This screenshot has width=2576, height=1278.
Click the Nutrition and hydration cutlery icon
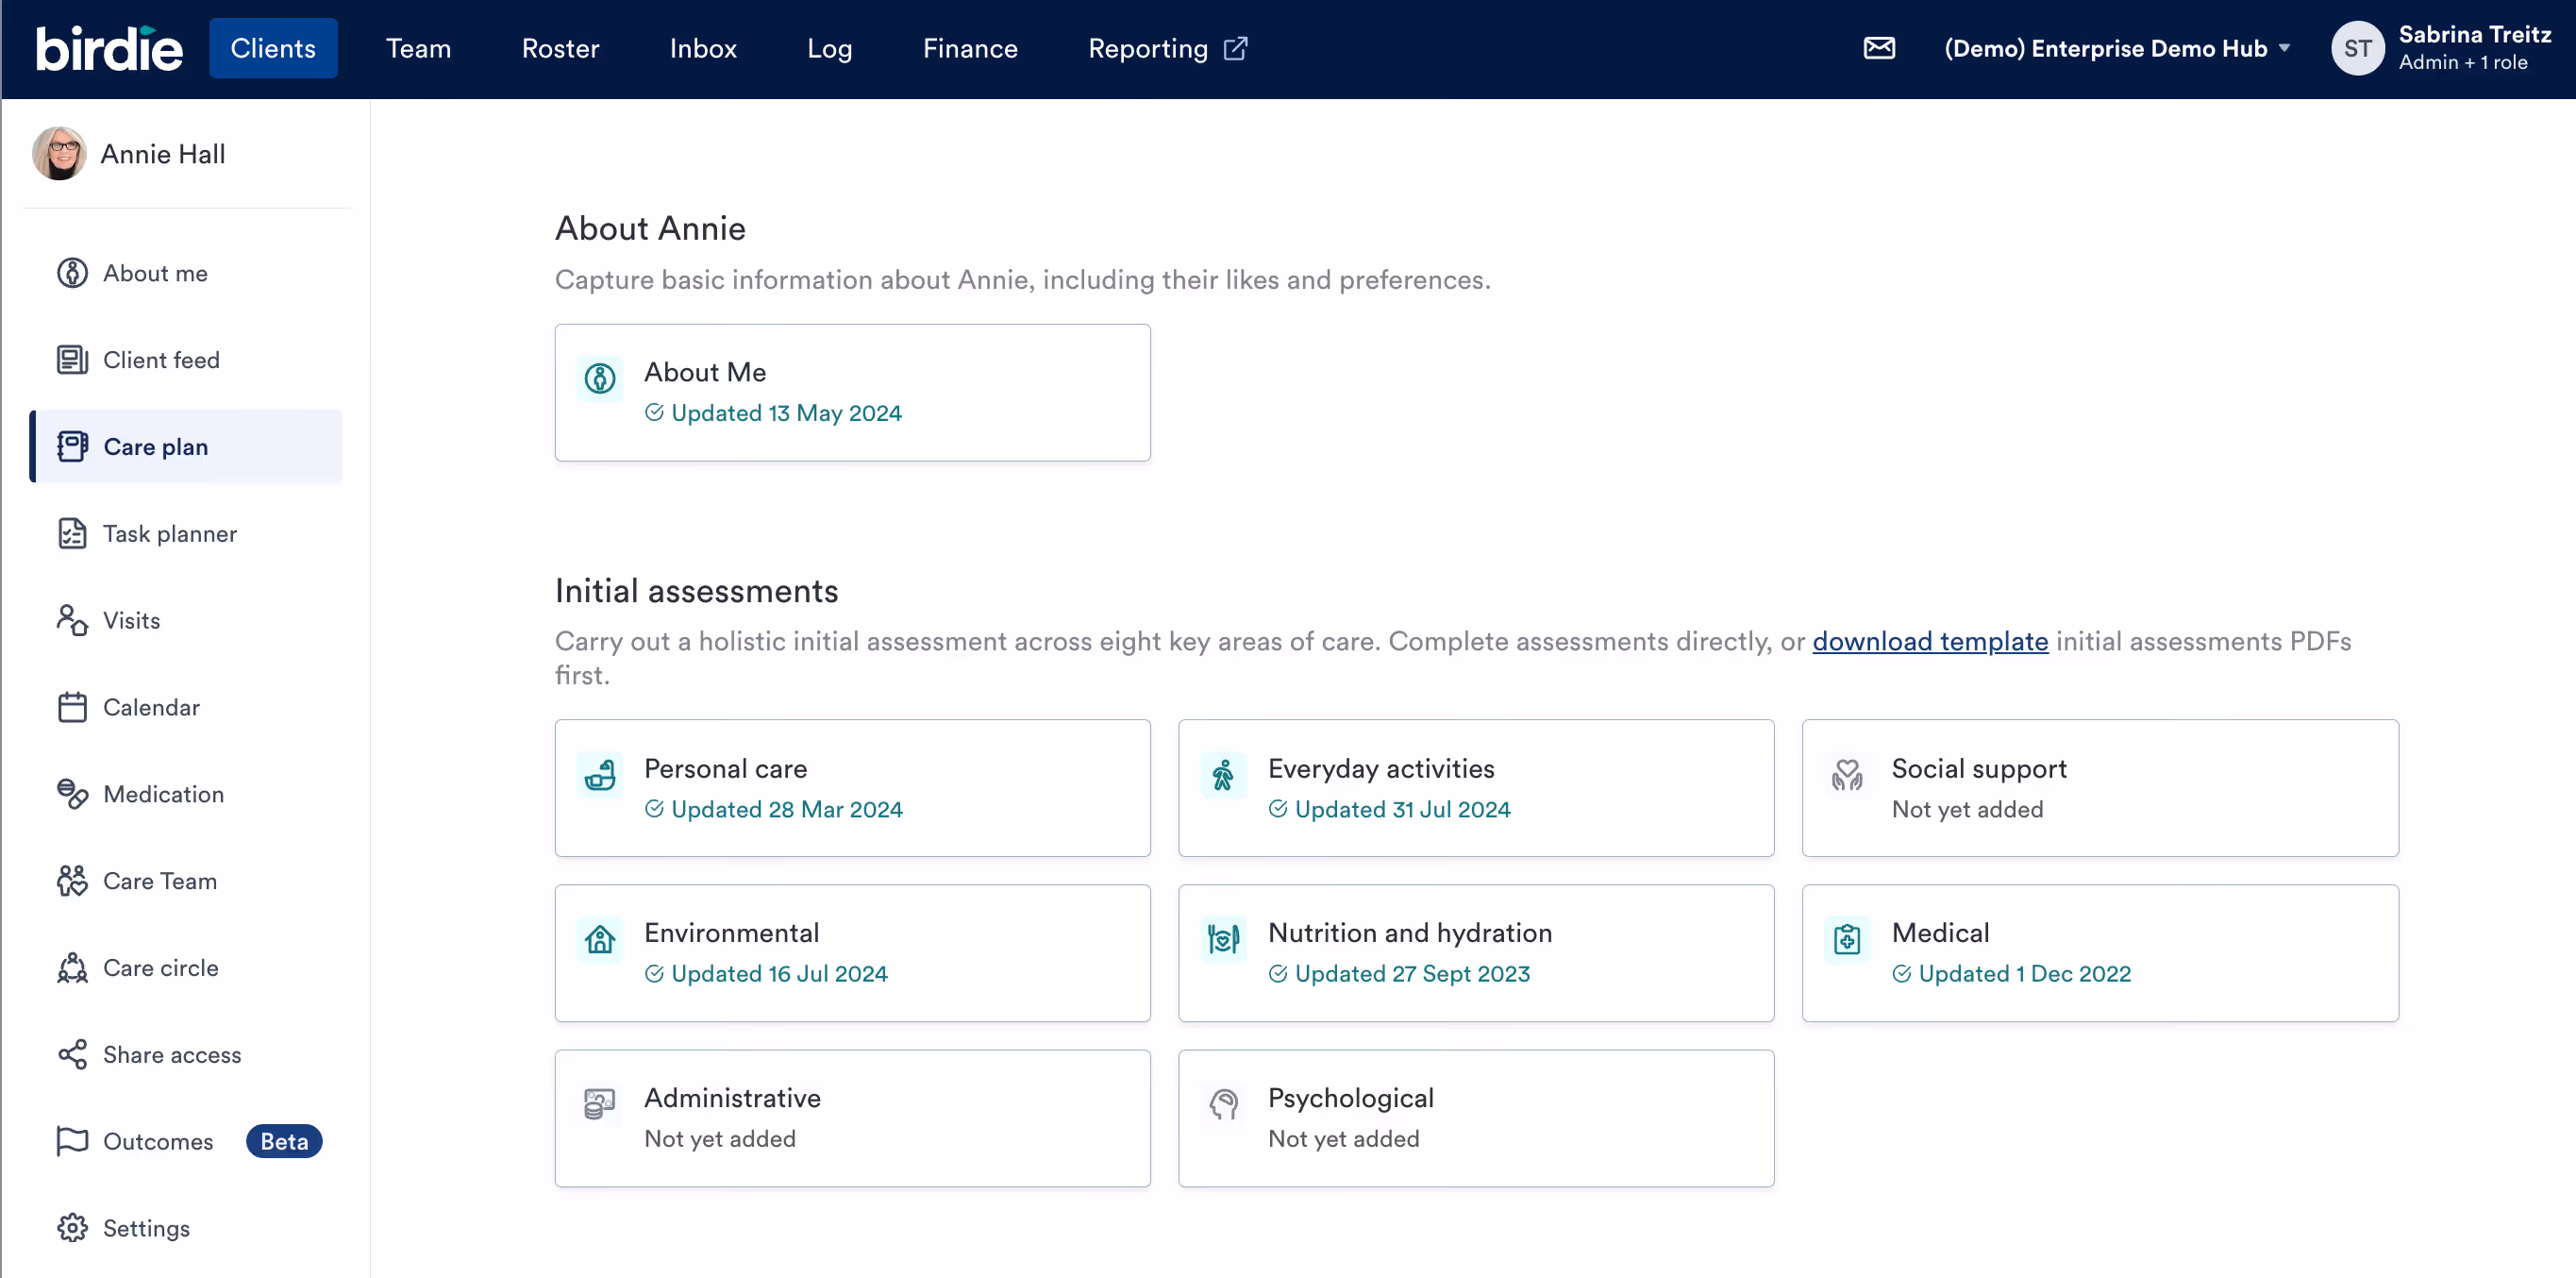1223,939
